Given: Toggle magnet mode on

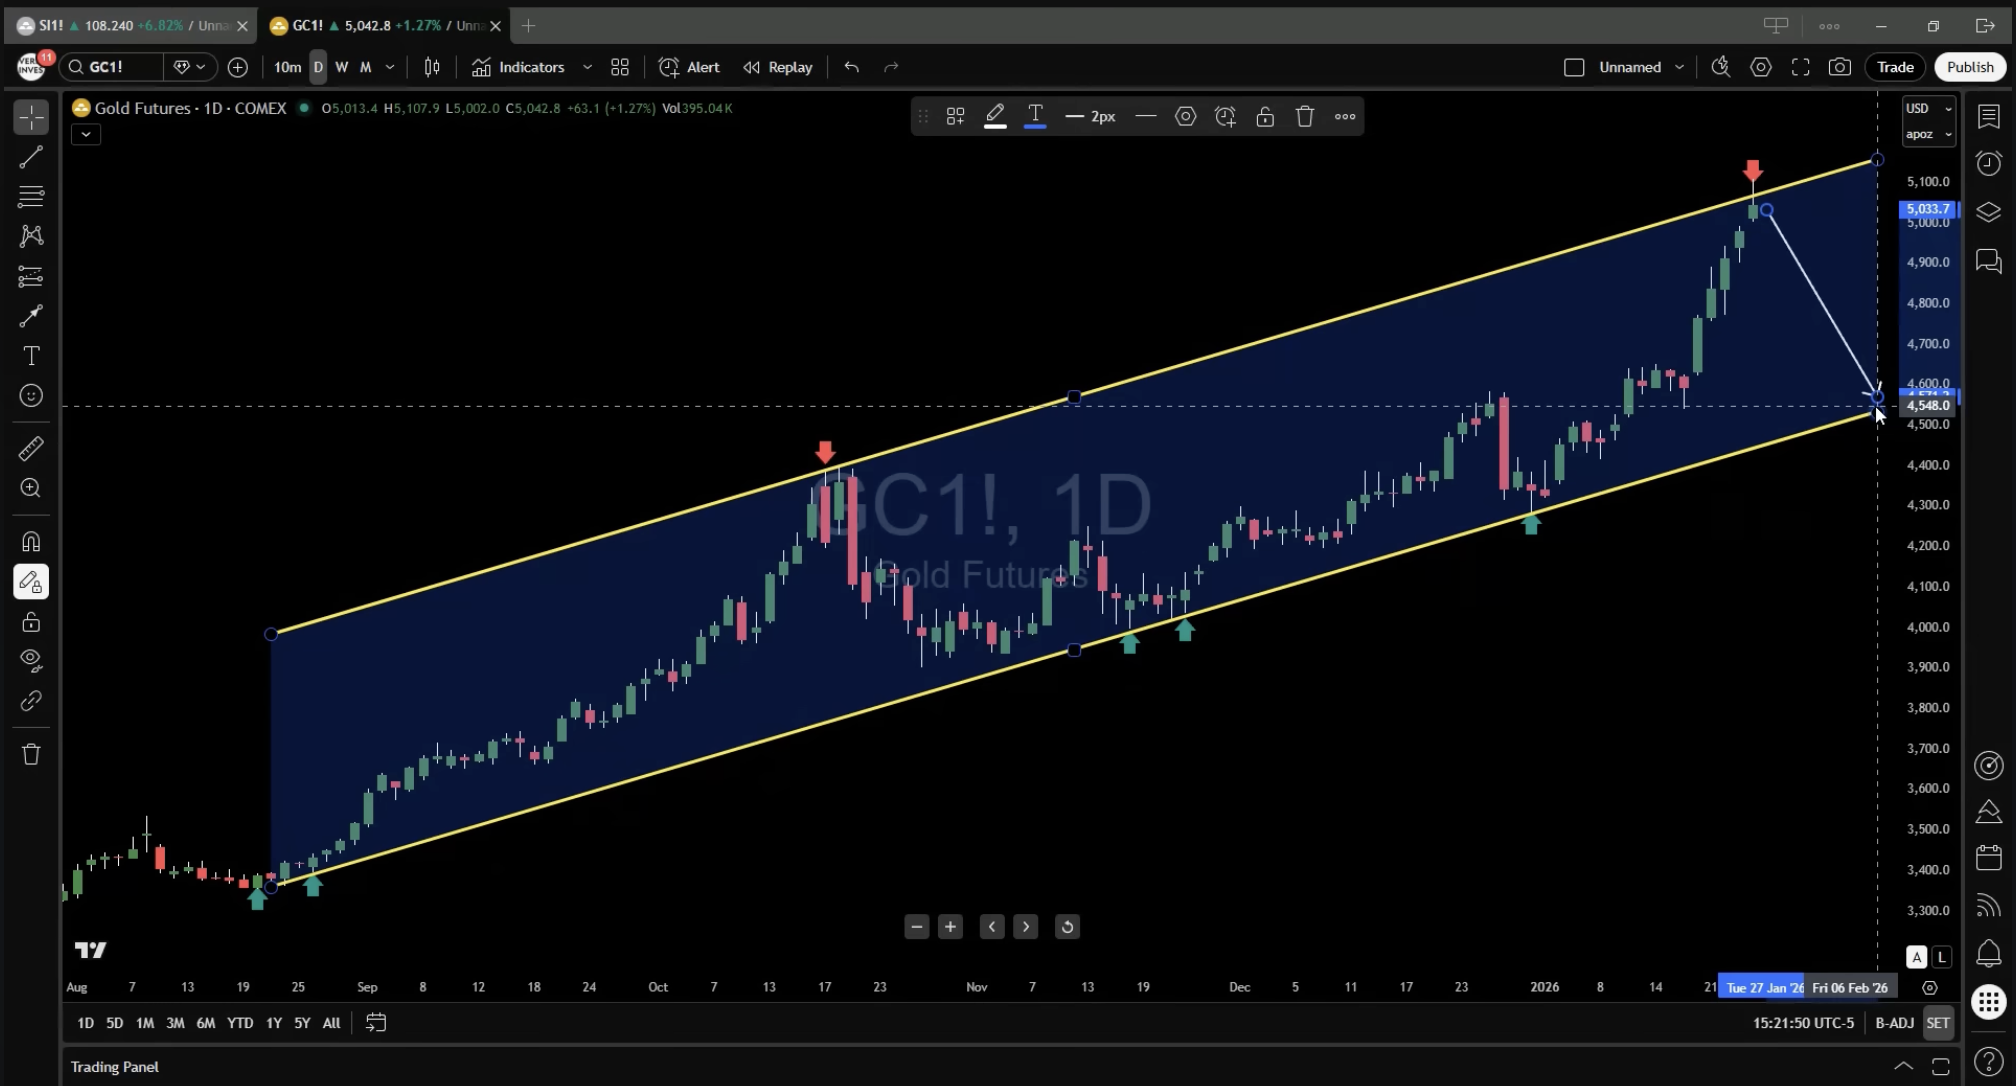Looking at the screenshot, I should pyautogui.click(x=31, y=542).
